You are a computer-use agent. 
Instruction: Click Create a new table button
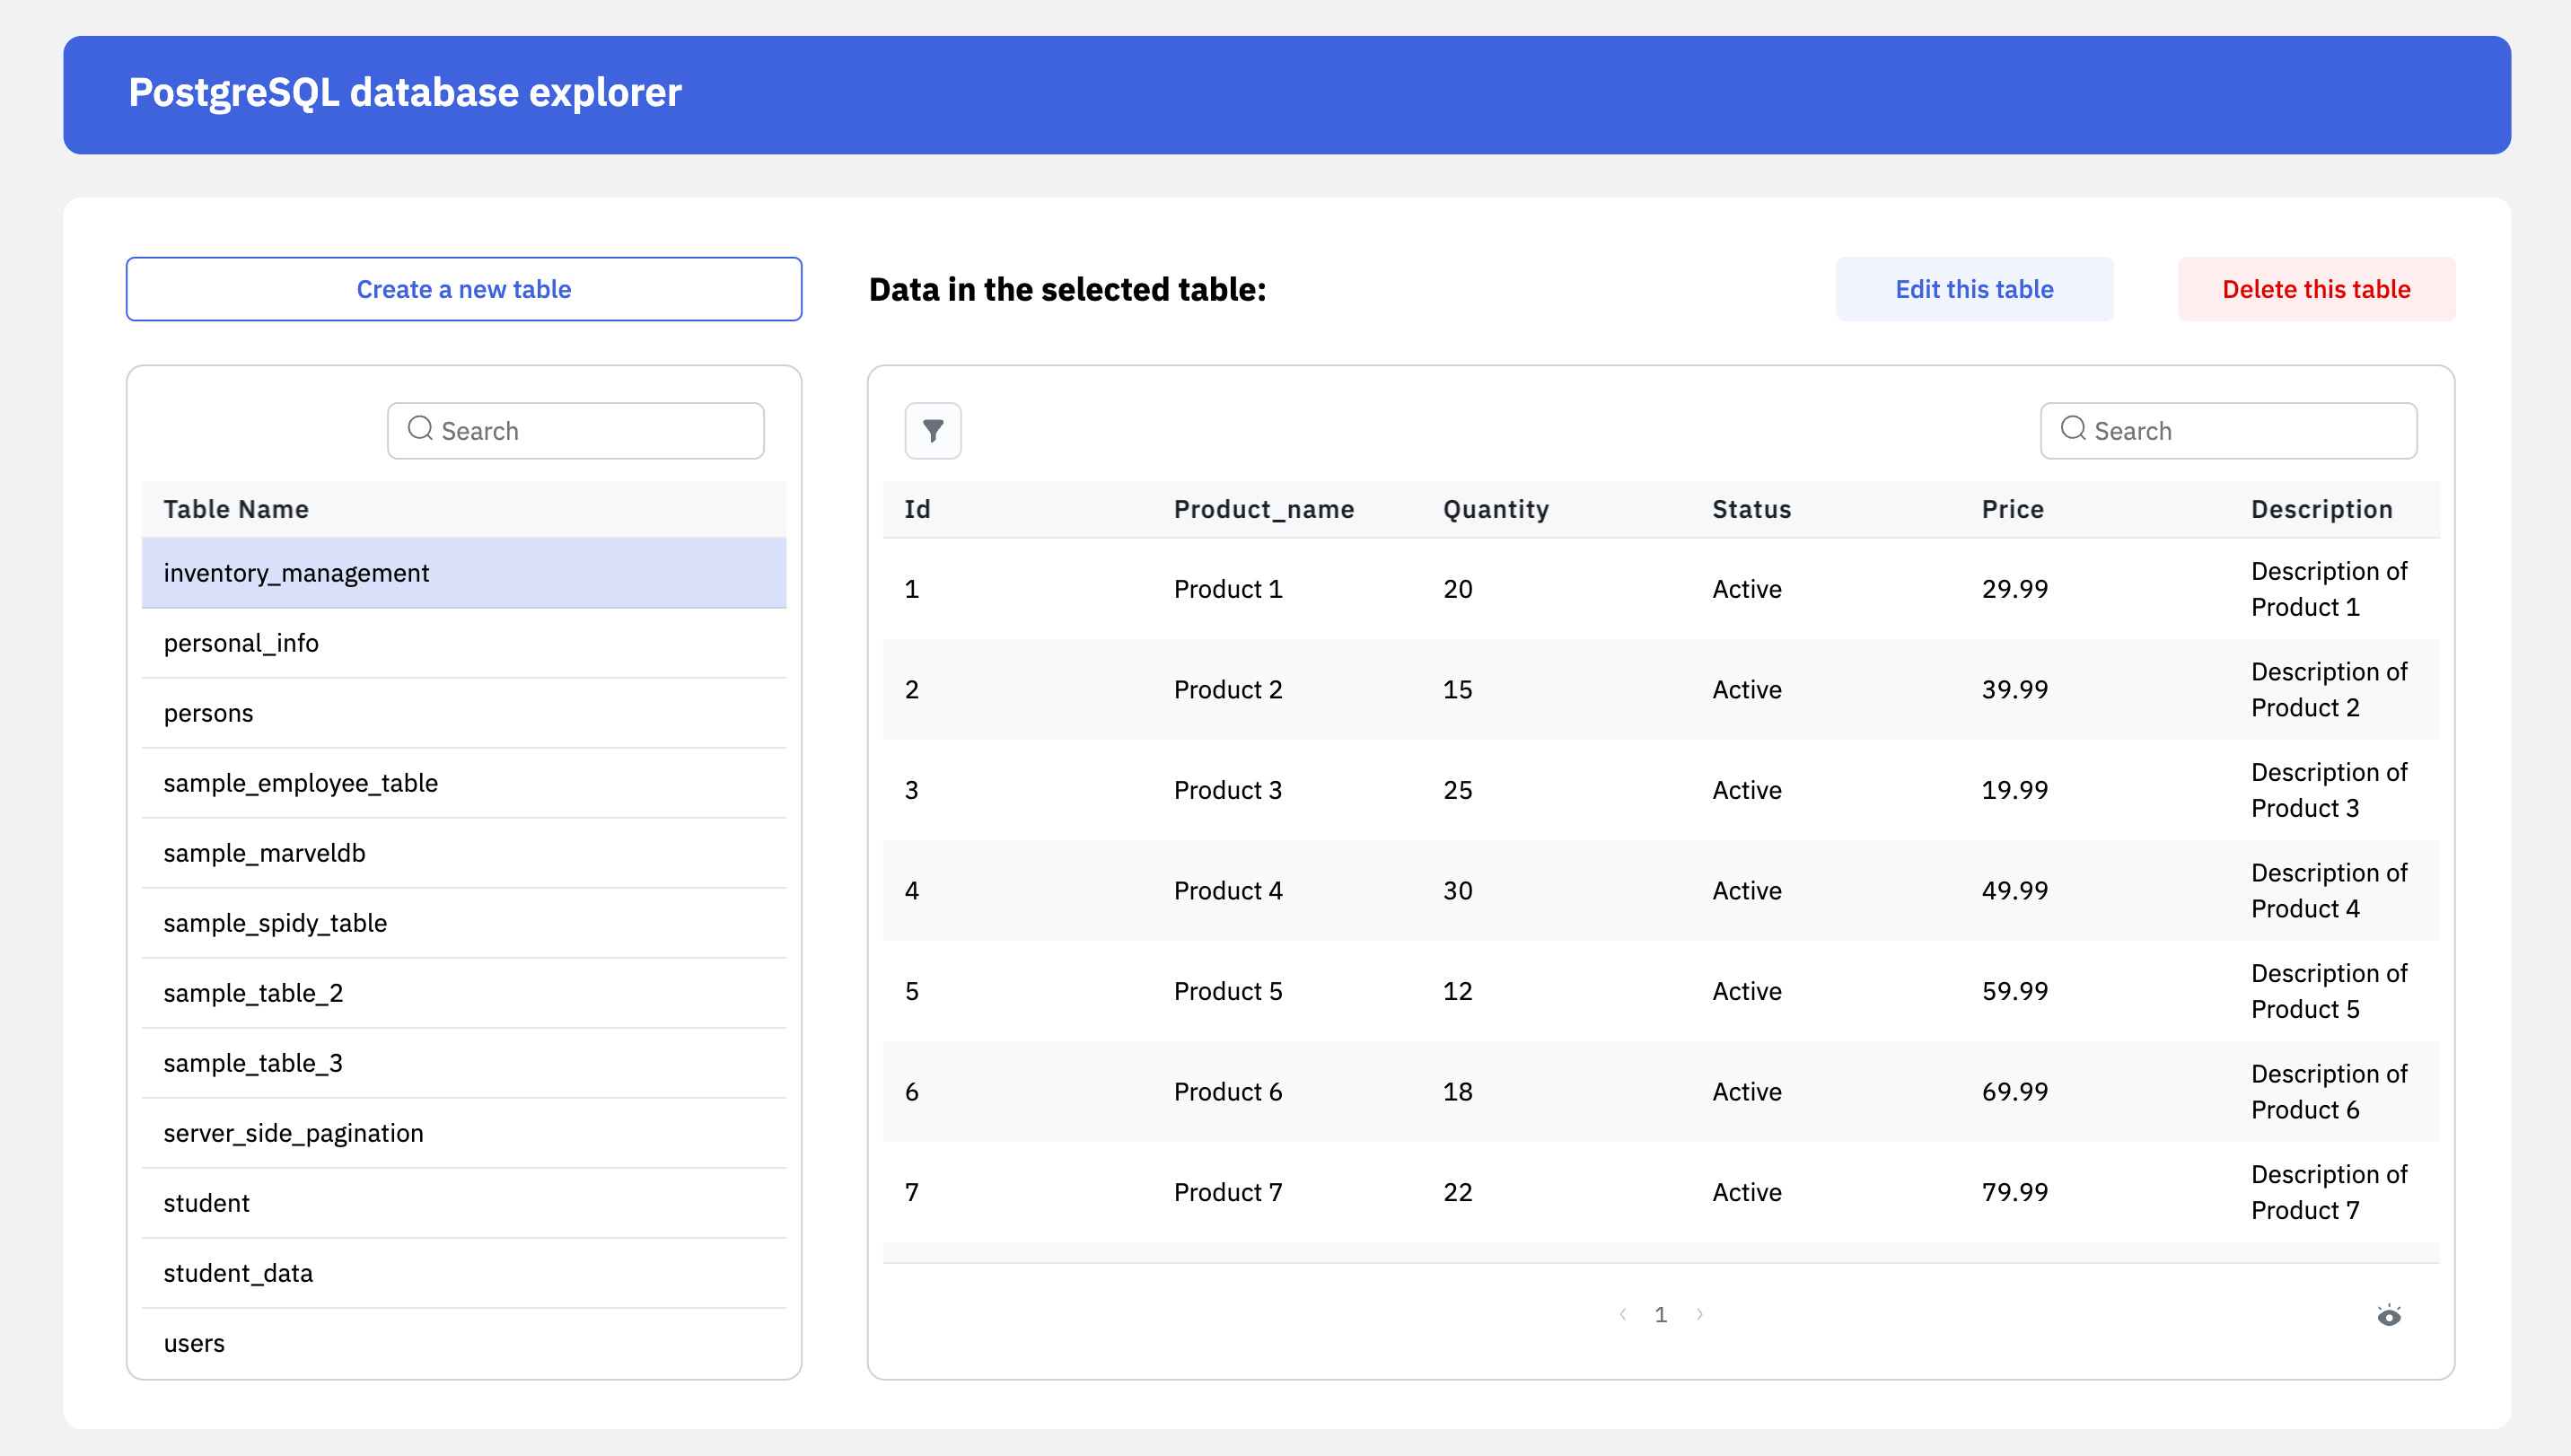pos(464,289)
